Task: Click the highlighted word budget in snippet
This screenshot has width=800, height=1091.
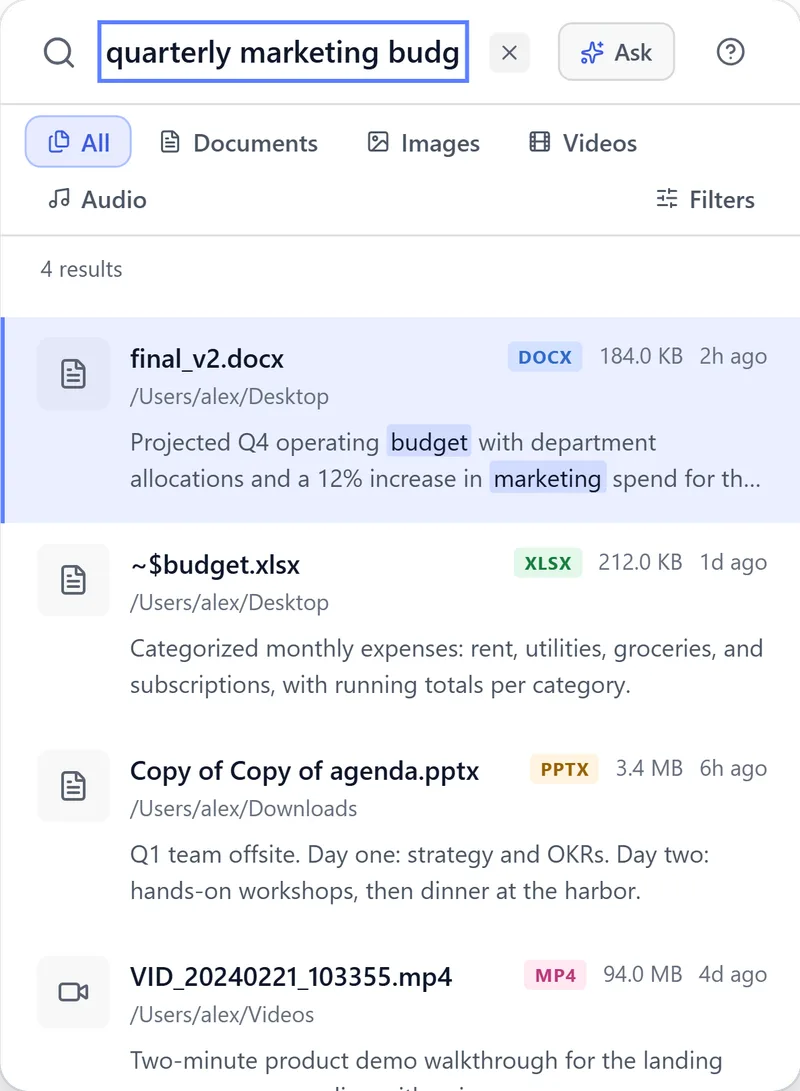Action: tap(429, 442)
